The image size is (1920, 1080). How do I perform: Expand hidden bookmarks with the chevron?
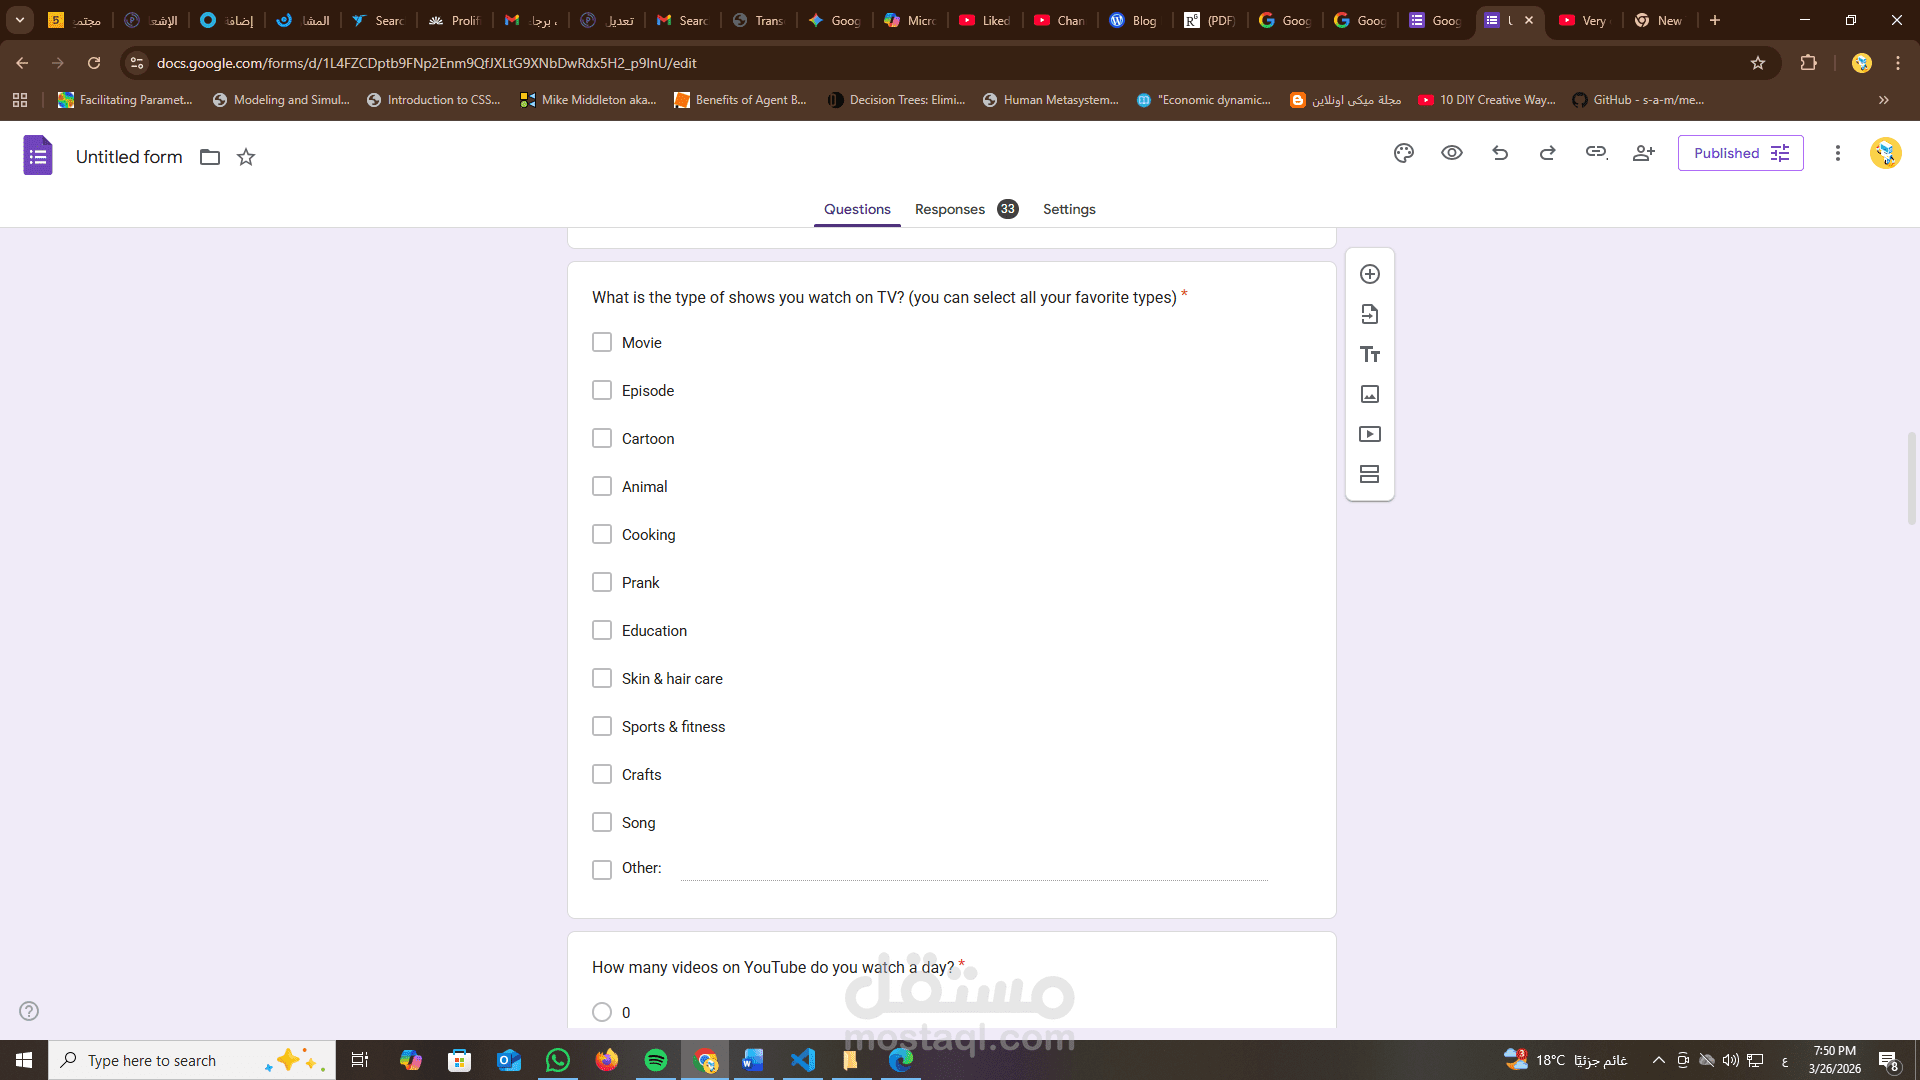tap(1884, 100)
